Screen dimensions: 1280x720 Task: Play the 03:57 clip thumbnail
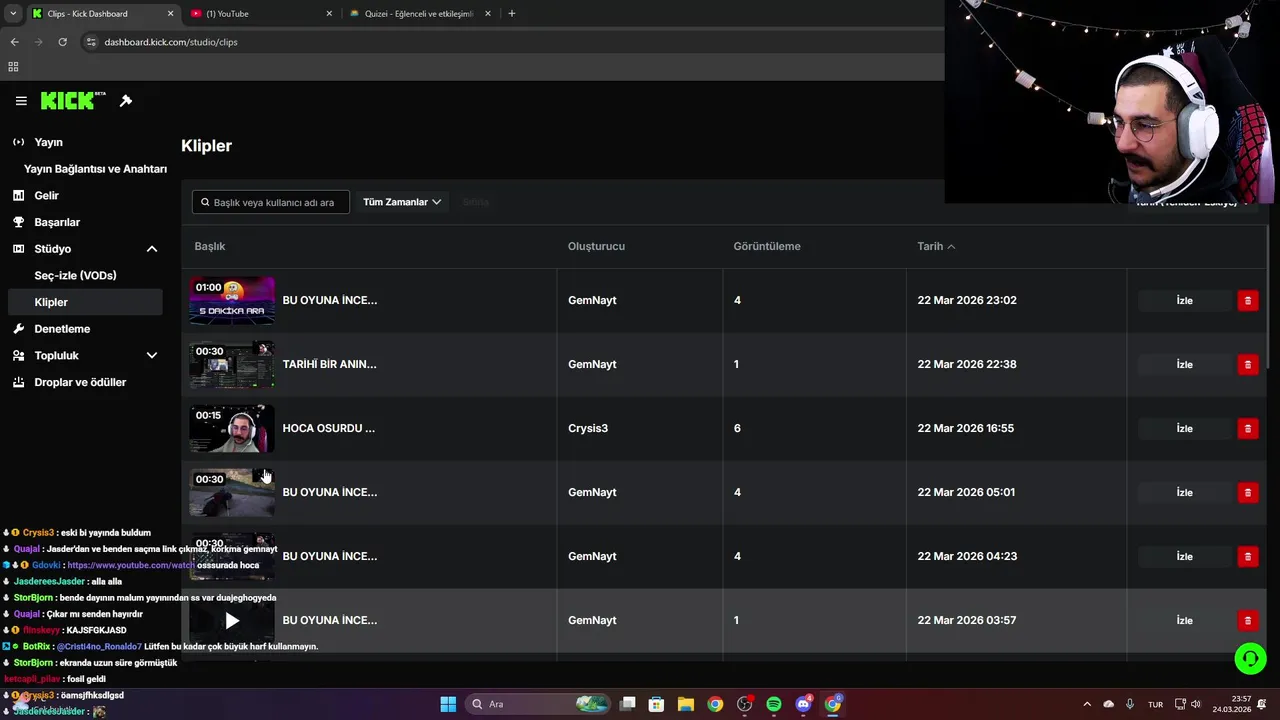232,620
